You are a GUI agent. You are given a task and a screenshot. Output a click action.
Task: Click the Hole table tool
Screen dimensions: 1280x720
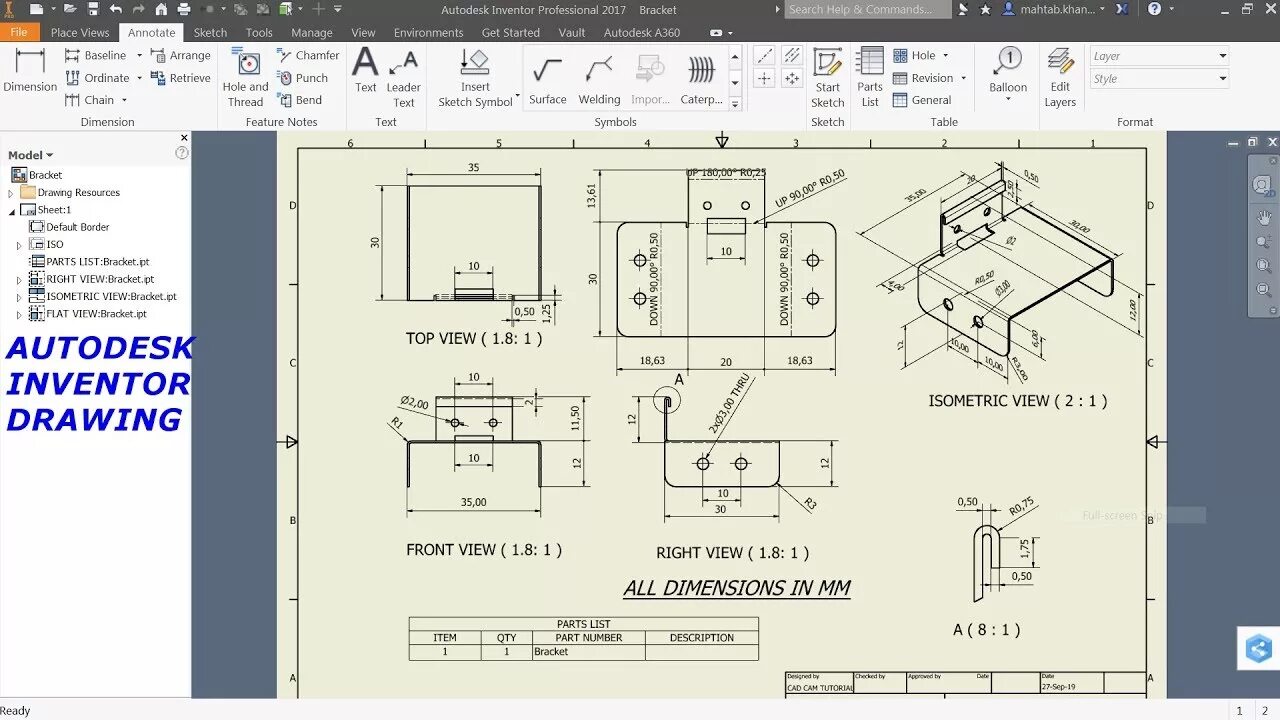[914, 55]
